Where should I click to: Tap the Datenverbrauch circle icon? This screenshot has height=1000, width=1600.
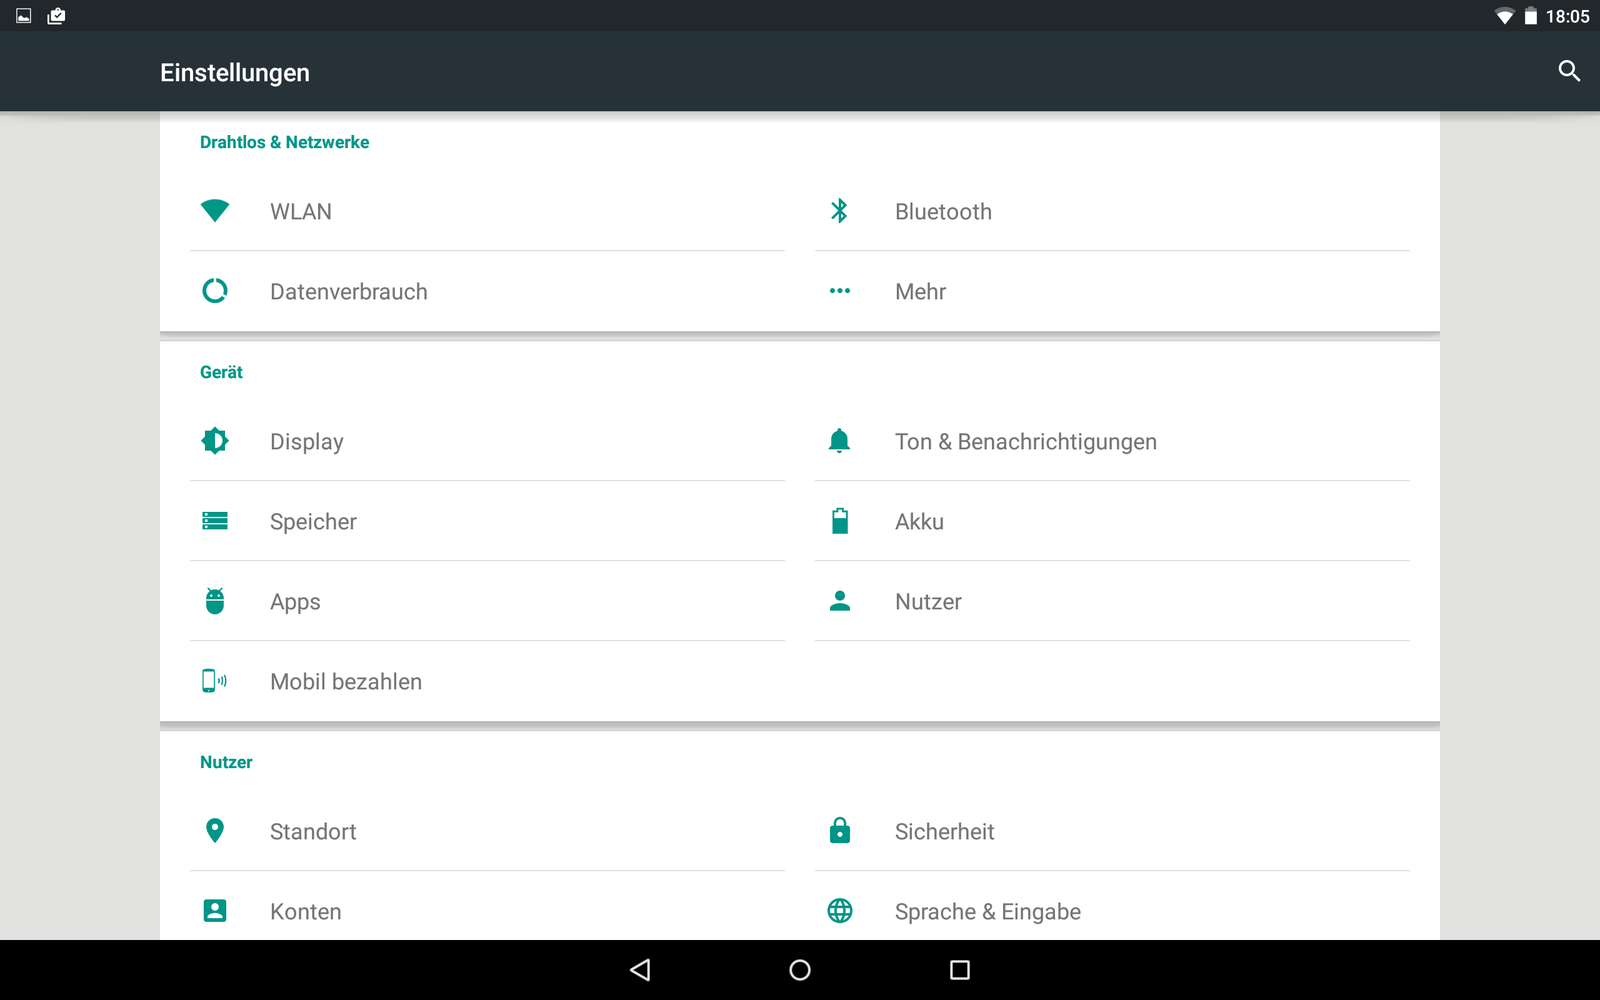pos(215,291)
